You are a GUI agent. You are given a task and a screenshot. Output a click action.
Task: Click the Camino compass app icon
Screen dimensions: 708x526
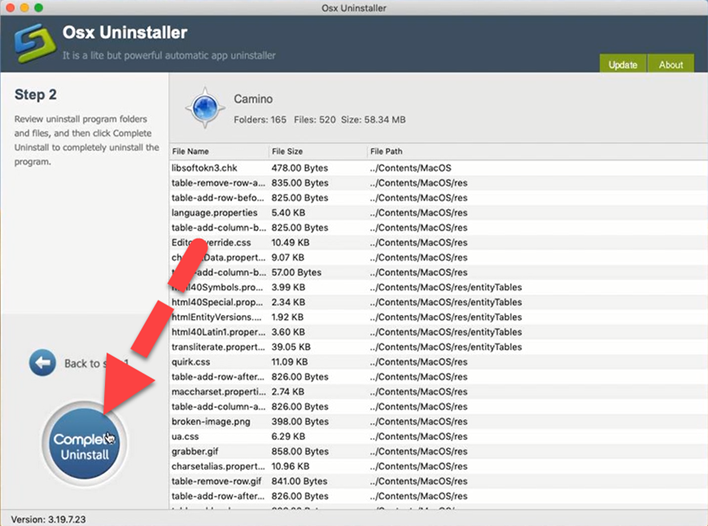pos(205,108)
